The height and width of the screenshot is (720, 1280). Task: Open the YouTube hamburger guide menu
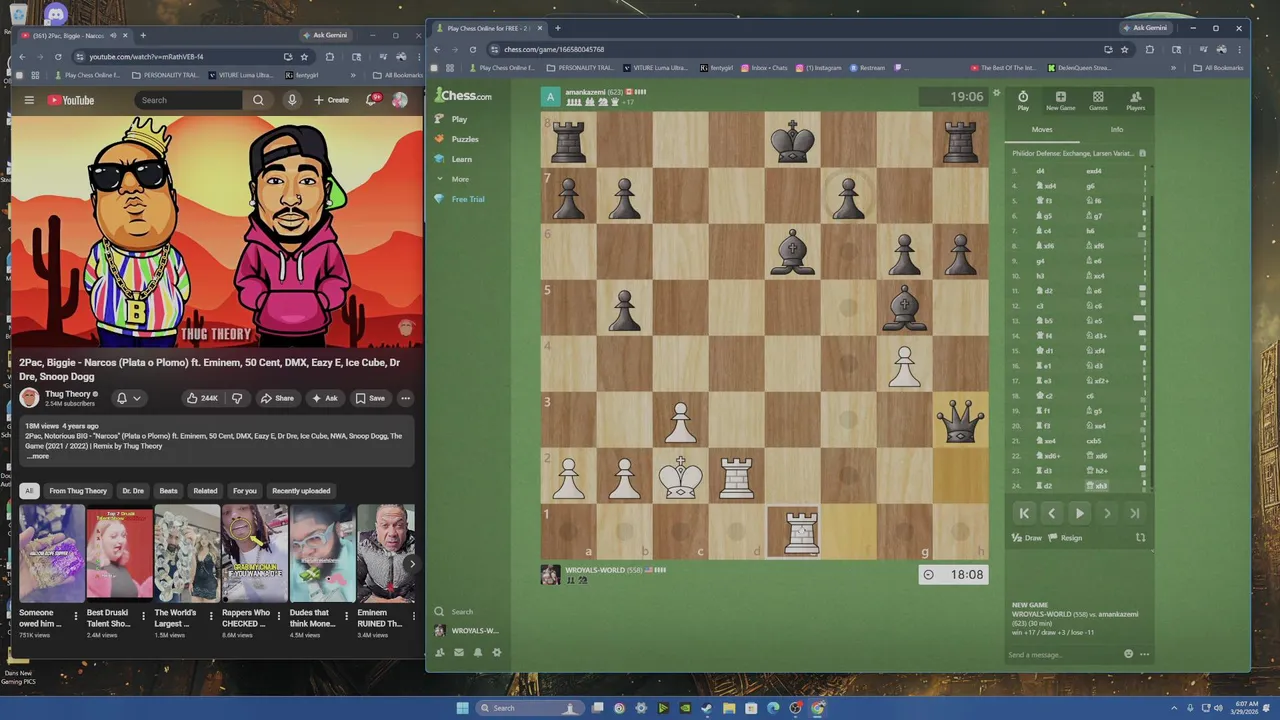click(29, 100)
